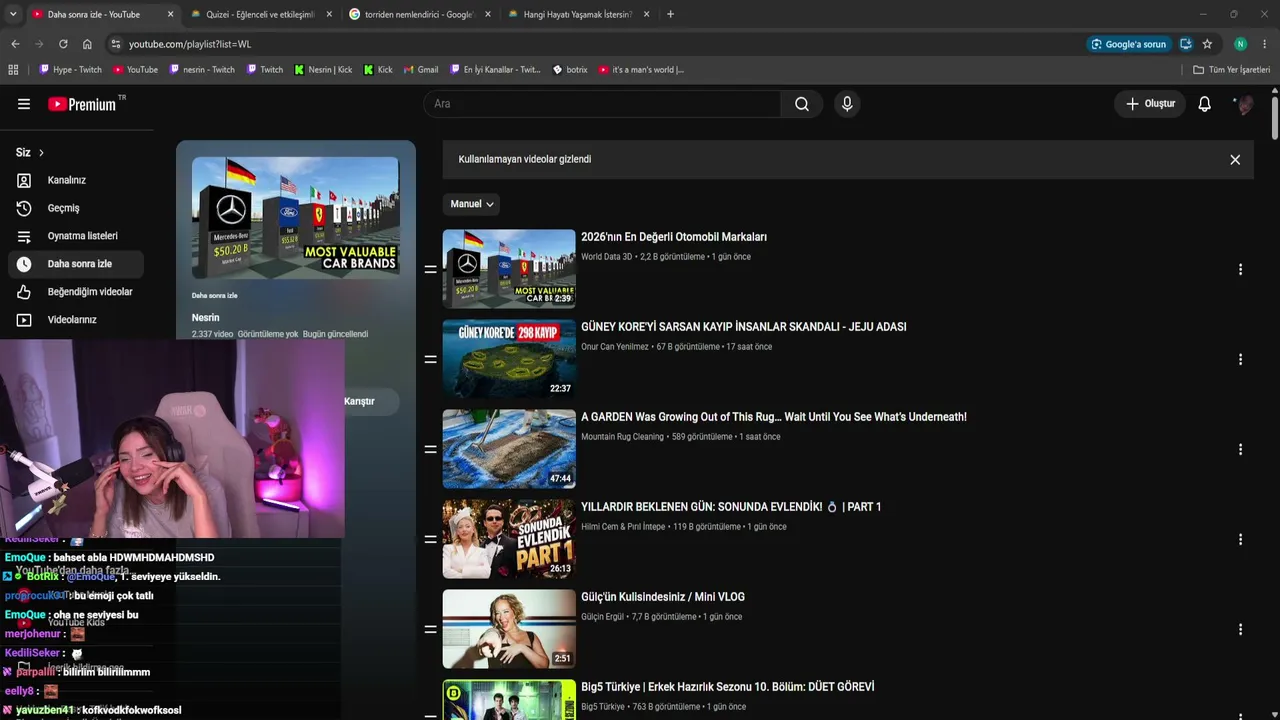Open the Chrome apps grid in the bookmarks bar

[13, 70]
